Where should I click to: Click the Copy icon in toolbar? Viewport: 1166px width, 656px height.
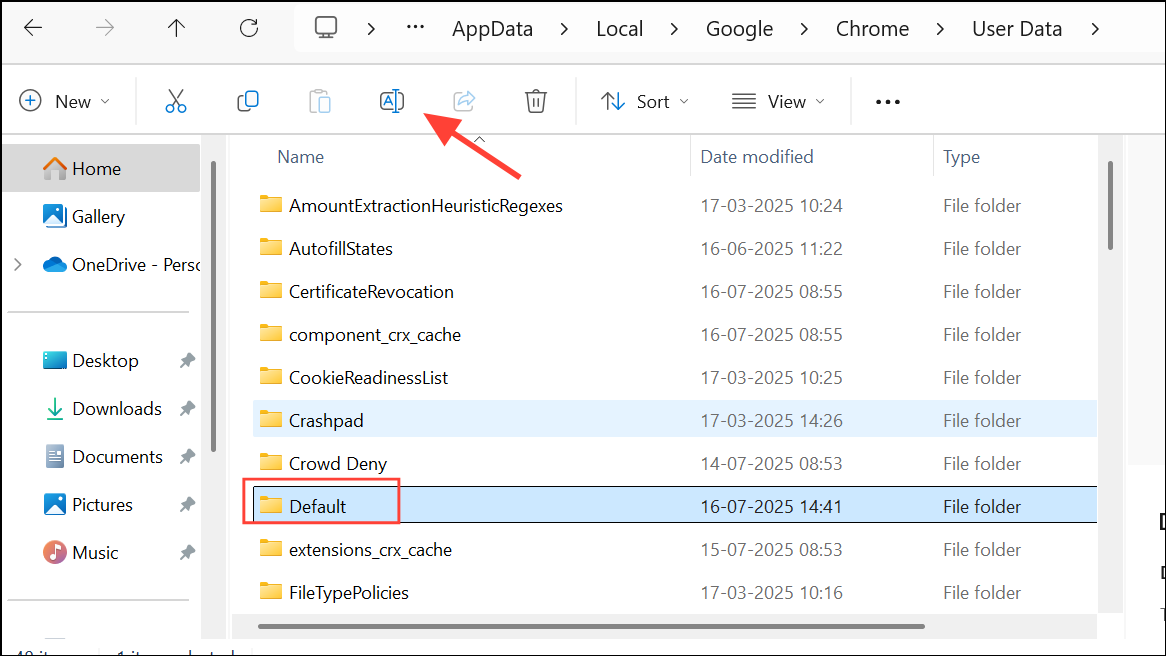click(248, 101)
